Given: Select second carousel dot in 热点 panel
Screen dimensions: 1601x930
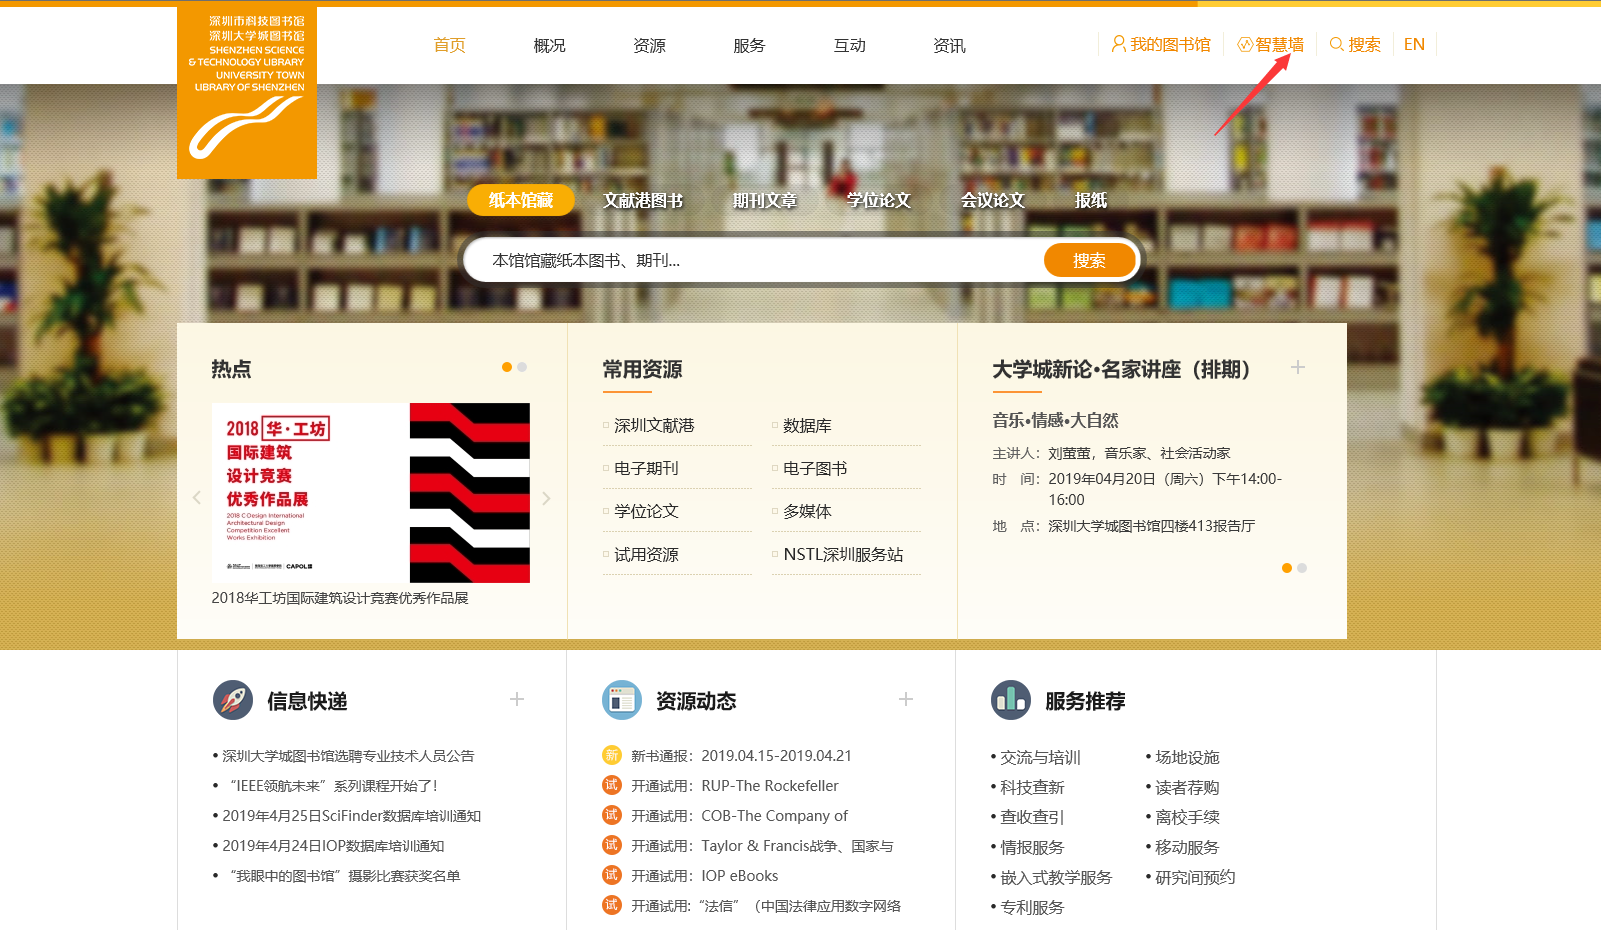Looking at the screenshot, I should click(522, 367).
